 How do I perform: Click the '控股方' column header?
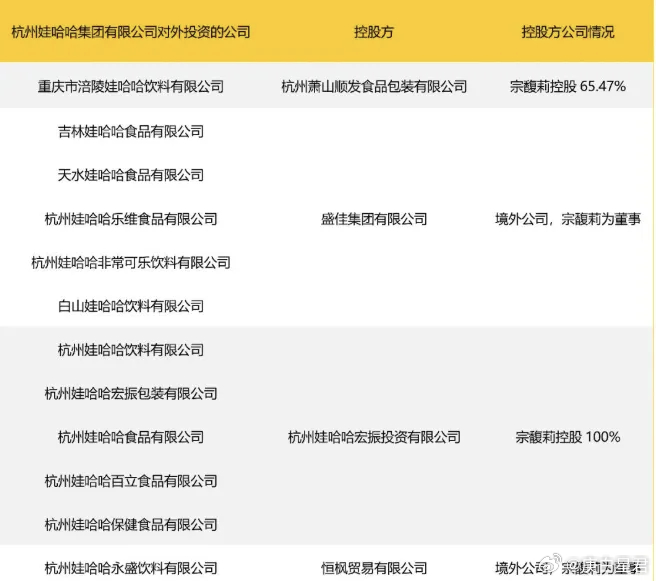click(x=374, y=32)
